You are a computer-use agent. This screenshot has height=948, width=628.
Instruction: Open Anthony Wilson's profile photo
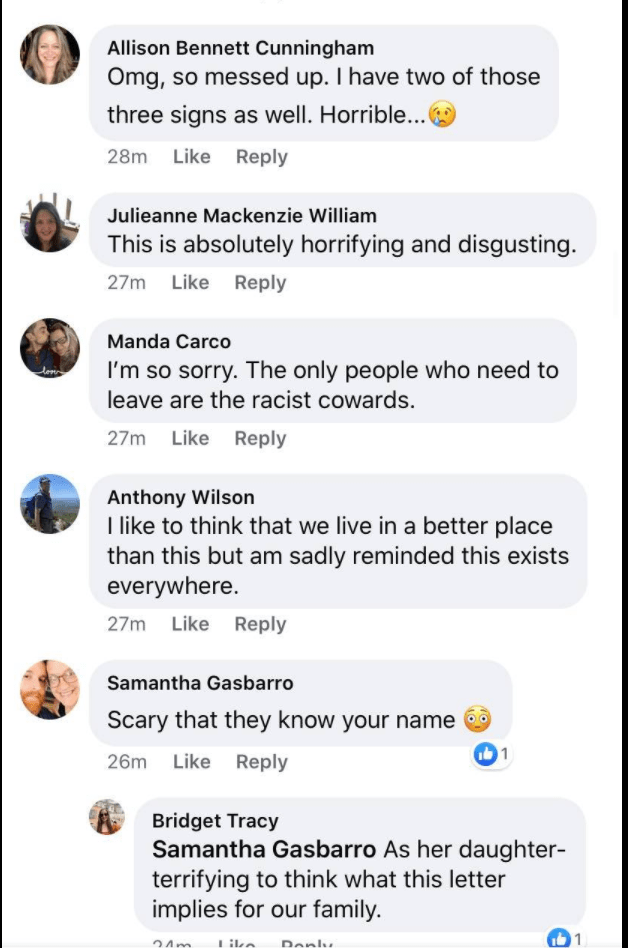[50, 504]
